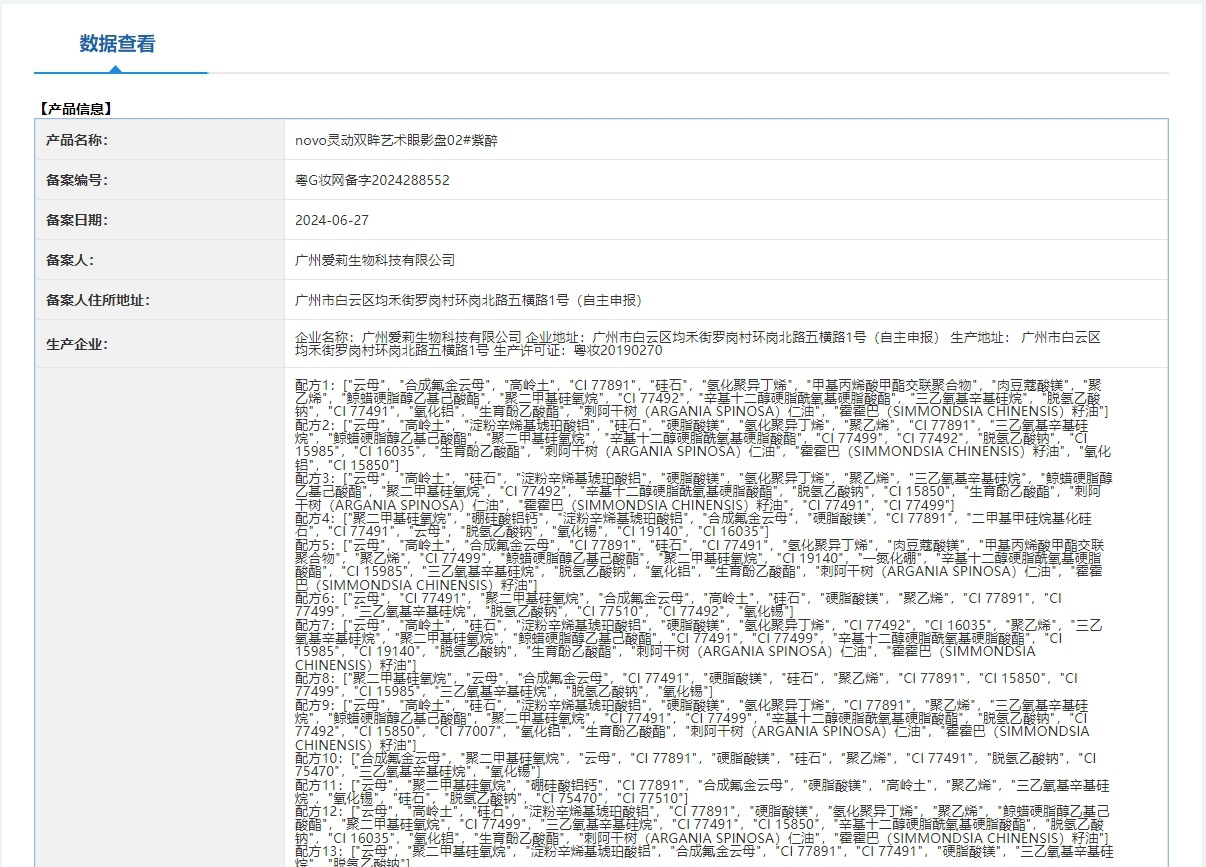Click the 备案人 label cell
The image size is (1206, 867).
[160, 260]
